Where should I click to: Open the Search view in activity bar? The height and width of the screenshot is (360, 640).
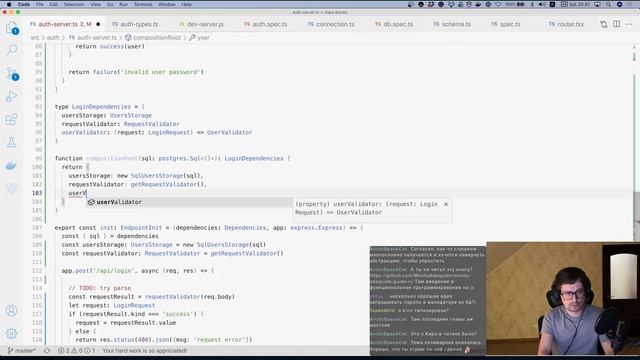pos(11,50)
